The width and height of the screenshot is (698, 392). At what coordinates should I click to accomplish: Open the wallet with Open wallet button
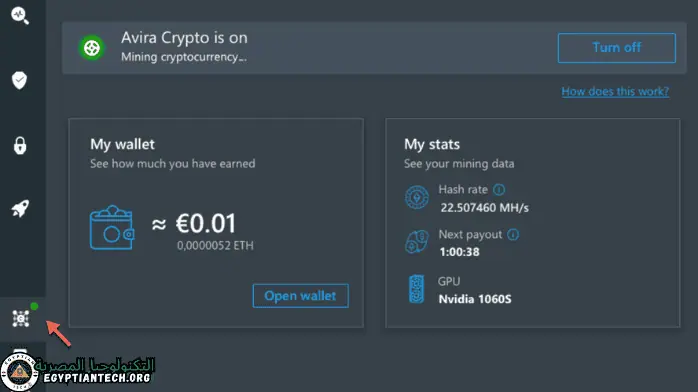coord(300,296)
